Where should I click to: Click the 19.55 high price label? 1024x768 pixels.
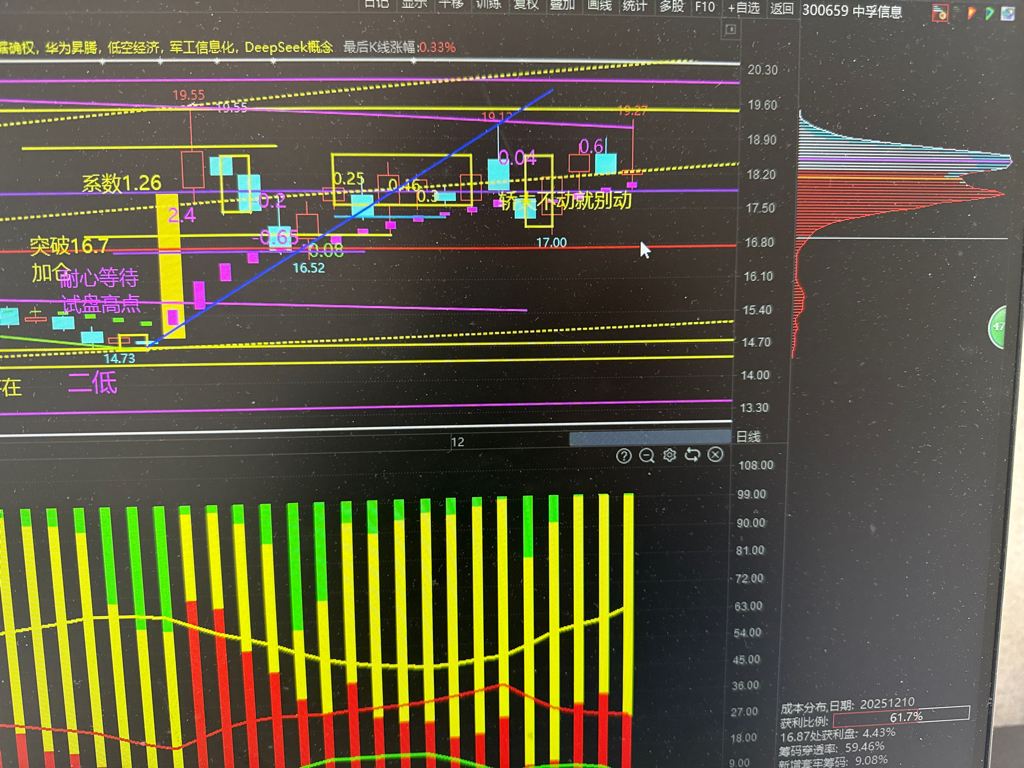pos(189,95)
